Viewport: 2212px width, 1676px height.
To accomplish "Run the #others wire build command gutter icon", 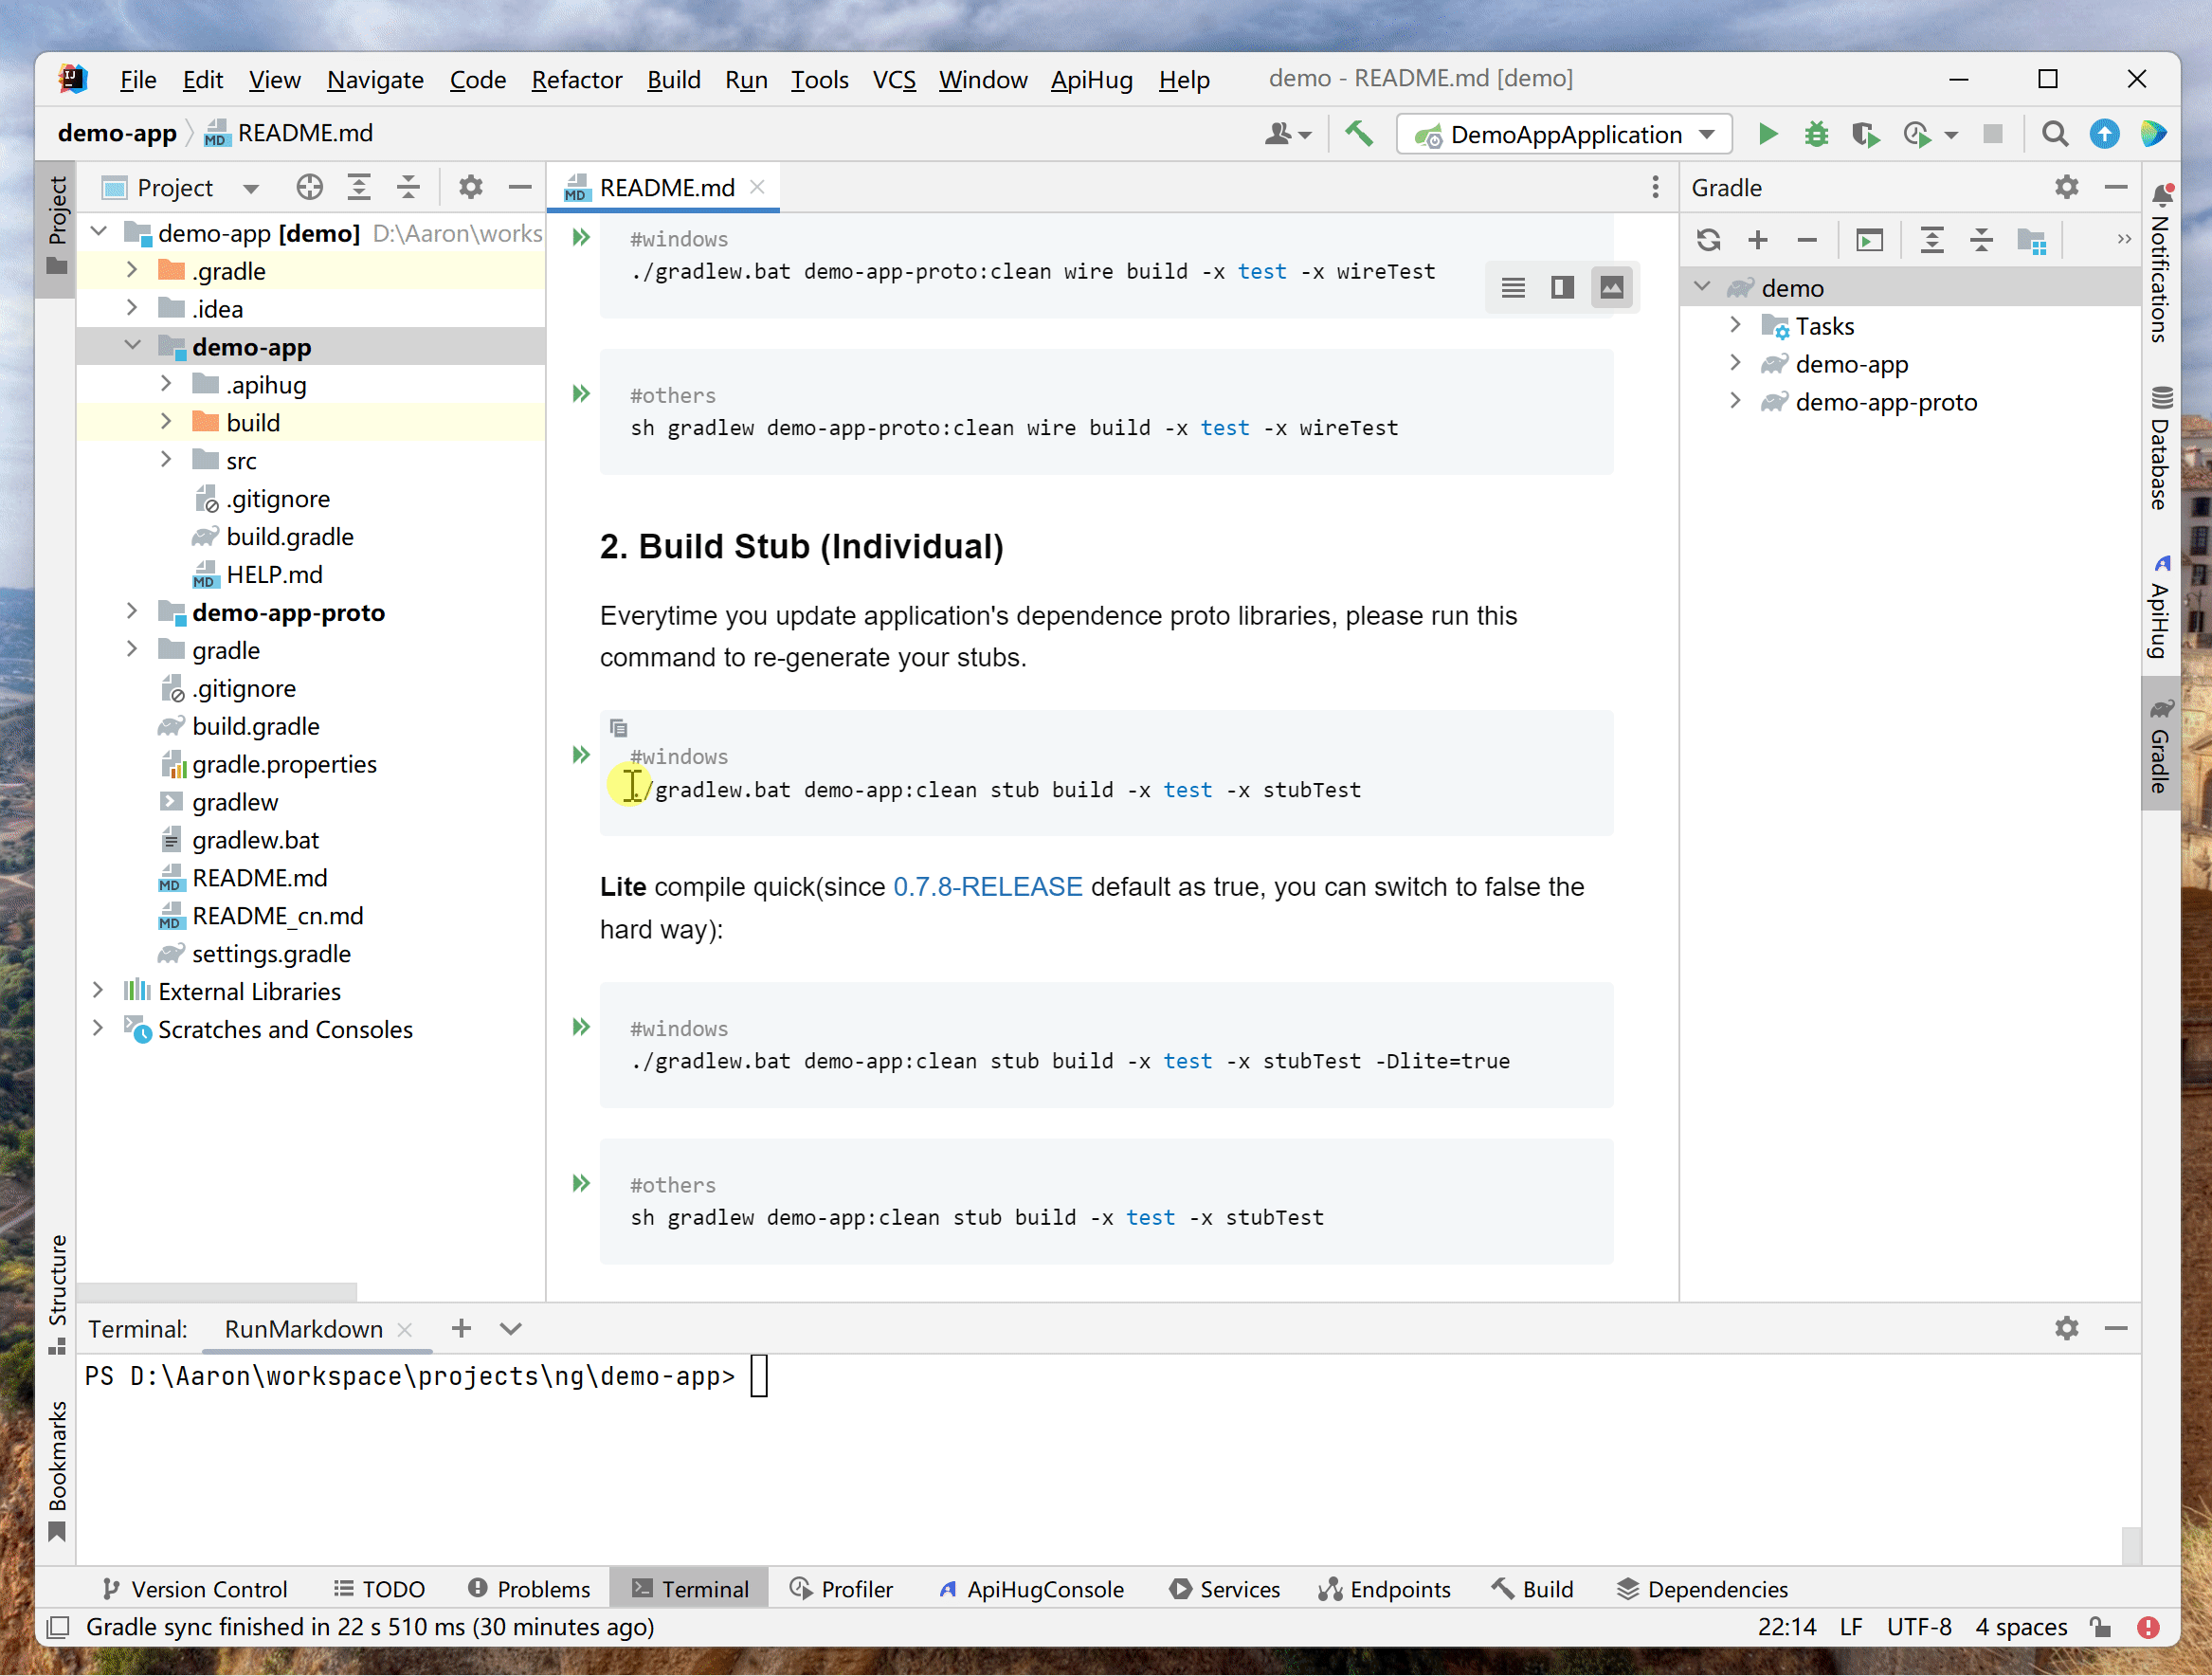I will point(581,394).
